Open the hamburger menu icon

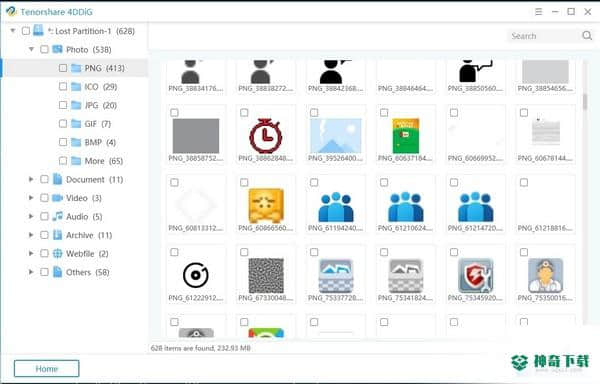click(x=538, y=12)
